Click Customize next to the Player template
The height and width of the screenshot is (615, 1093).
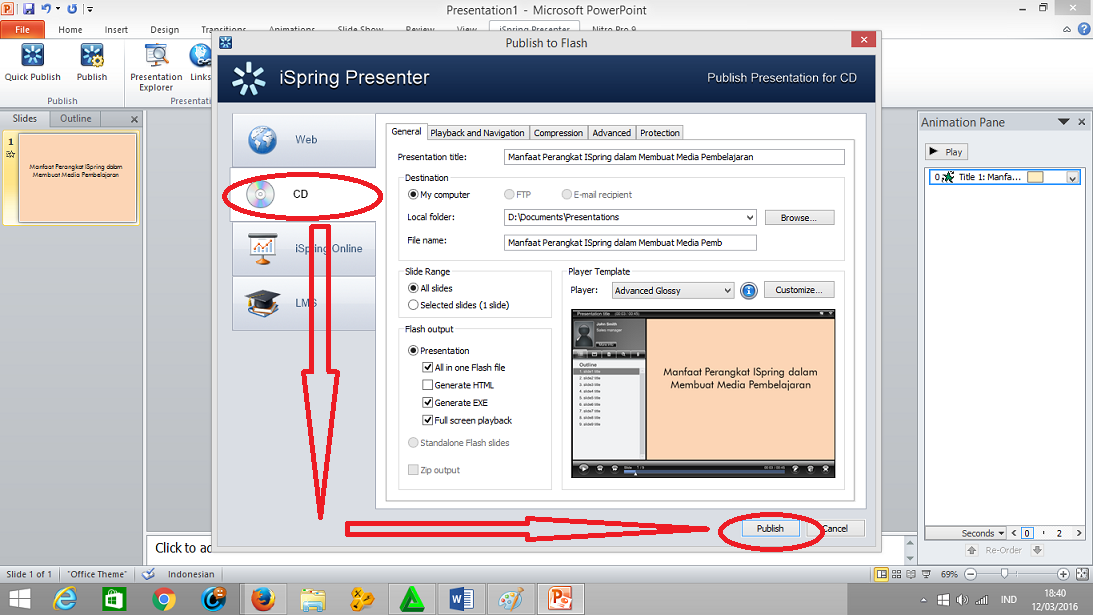[x=799, y=289]
